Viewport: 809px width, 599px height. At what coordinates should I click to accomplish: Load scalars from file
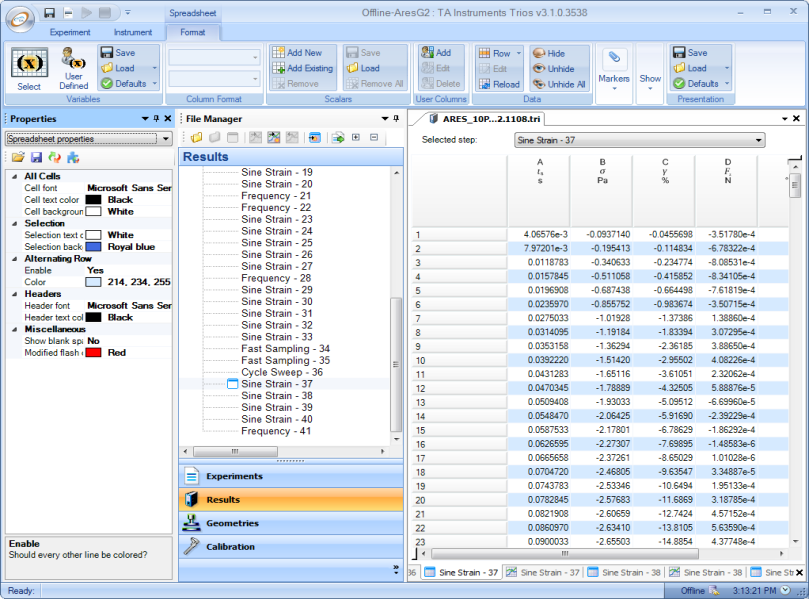pos(363,68)
